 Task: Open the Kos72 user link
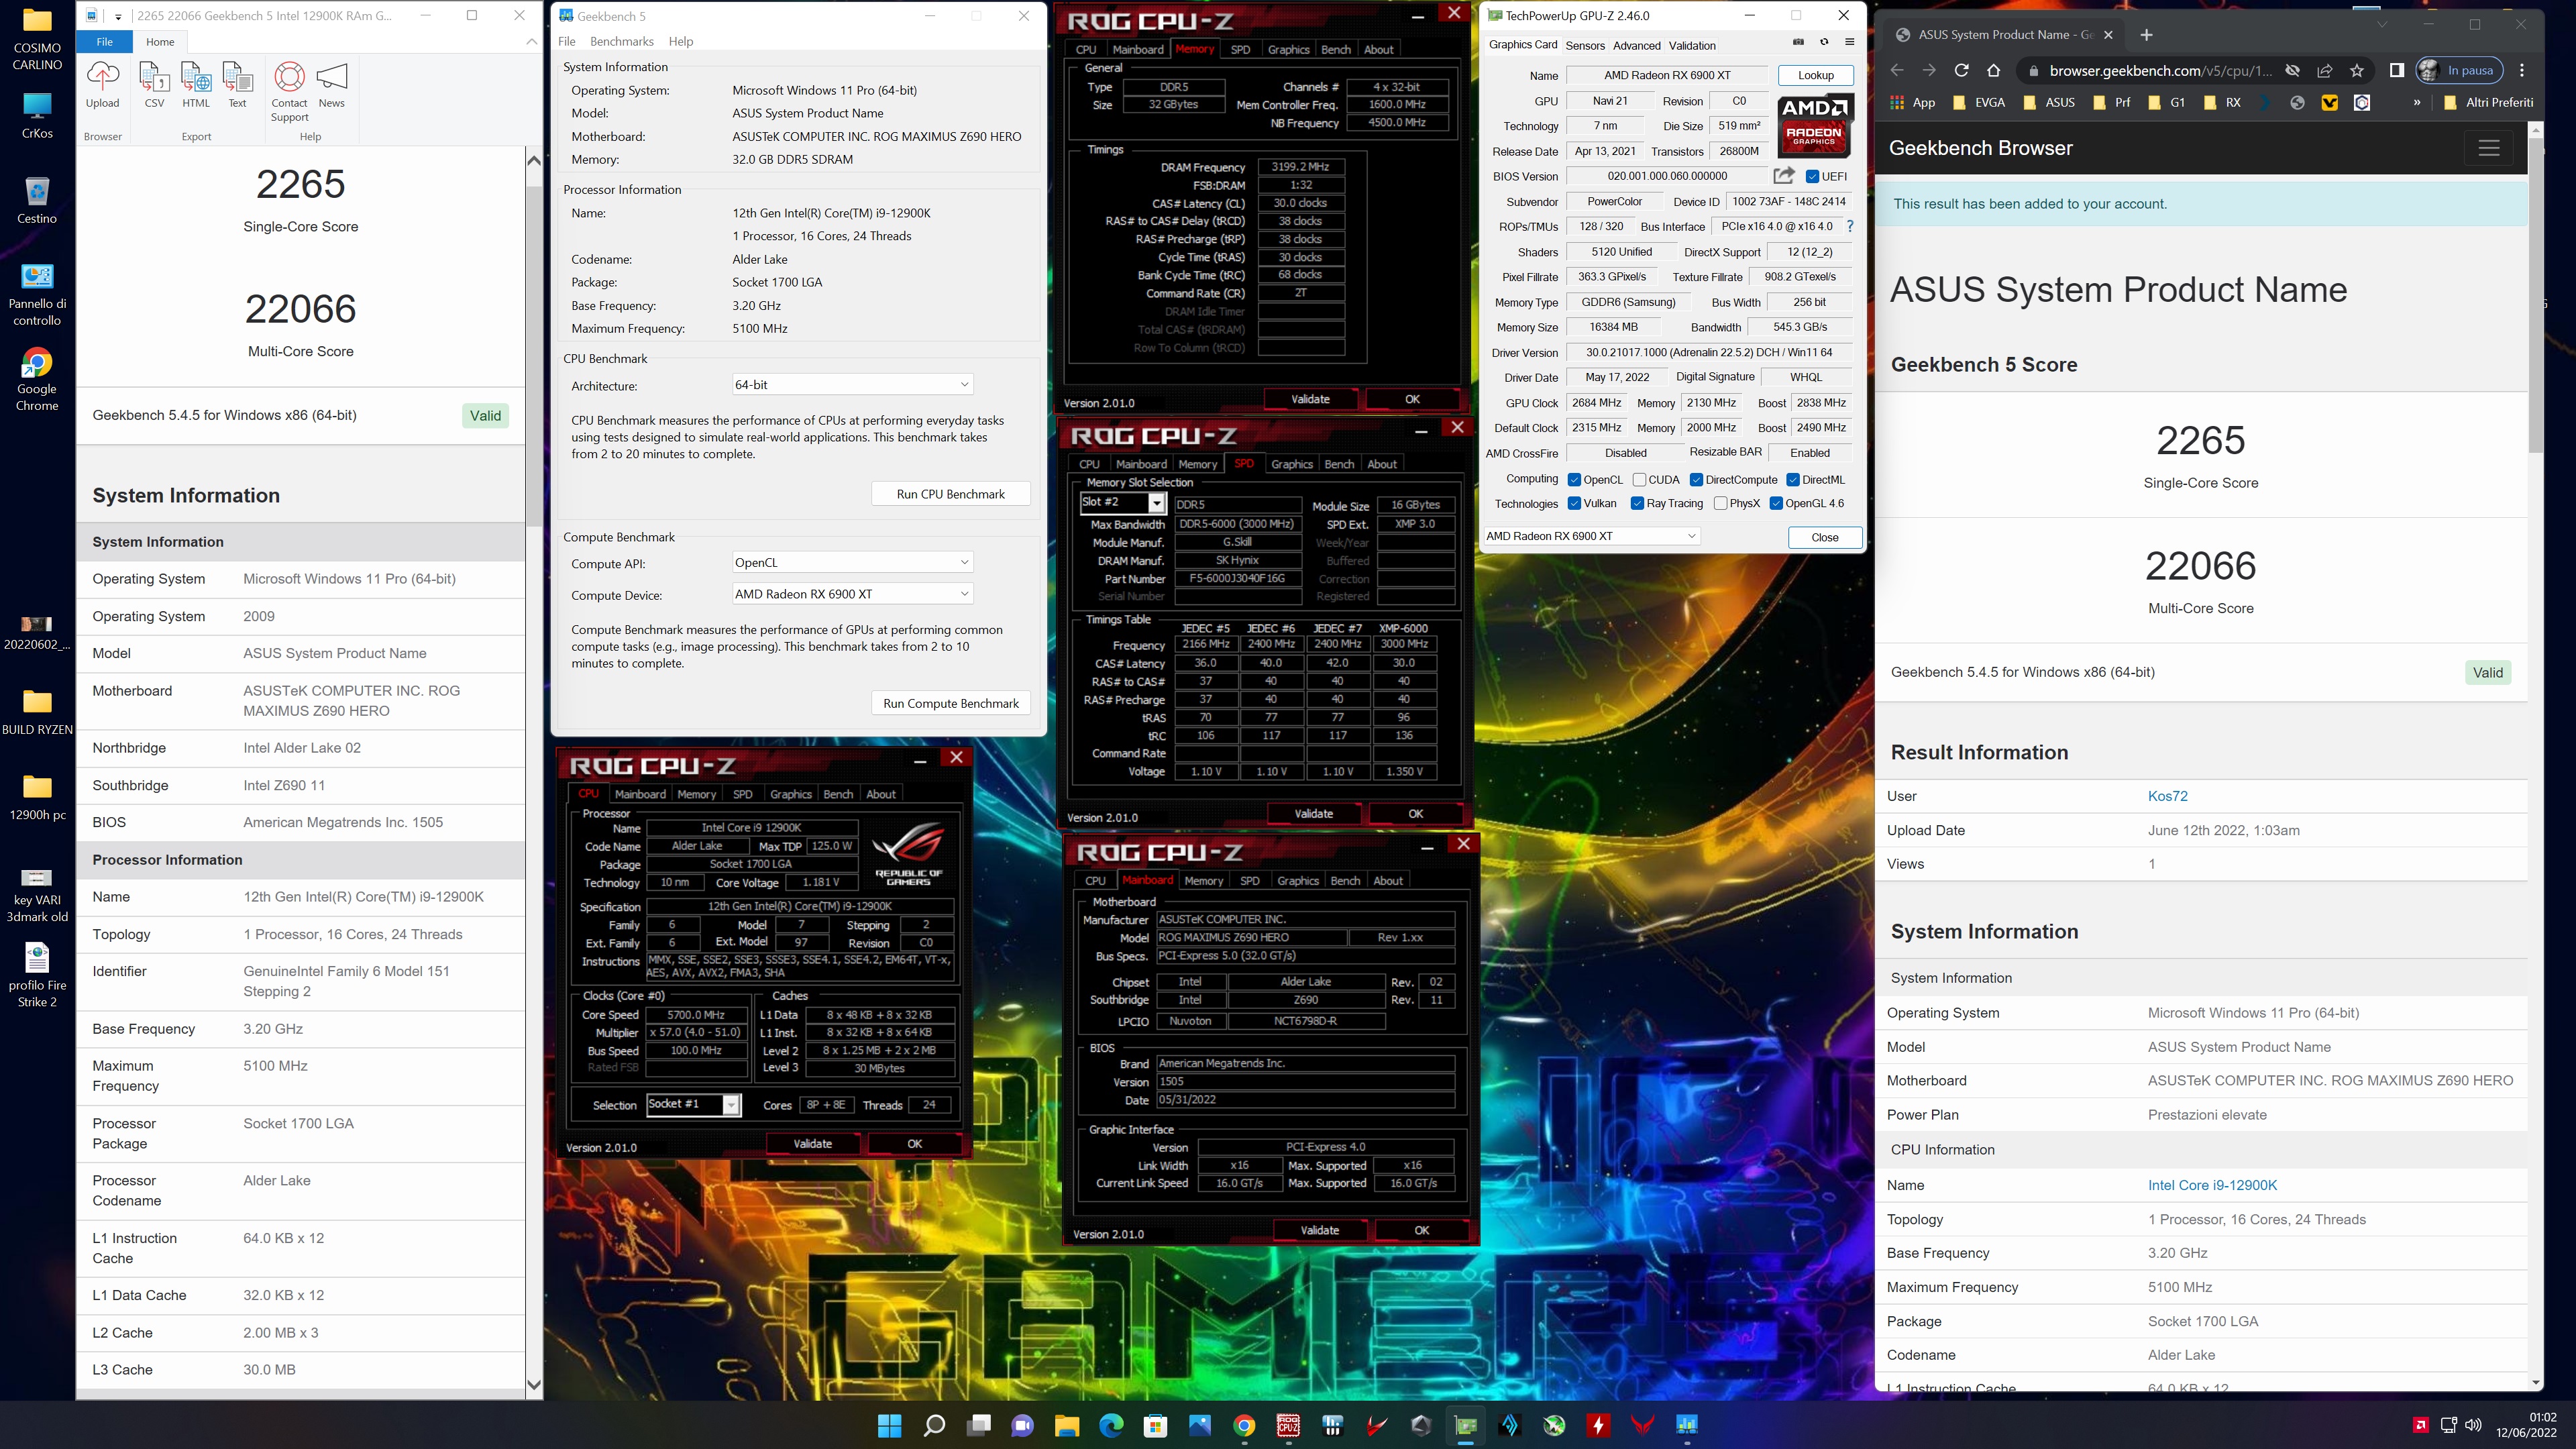point(2167,796)
